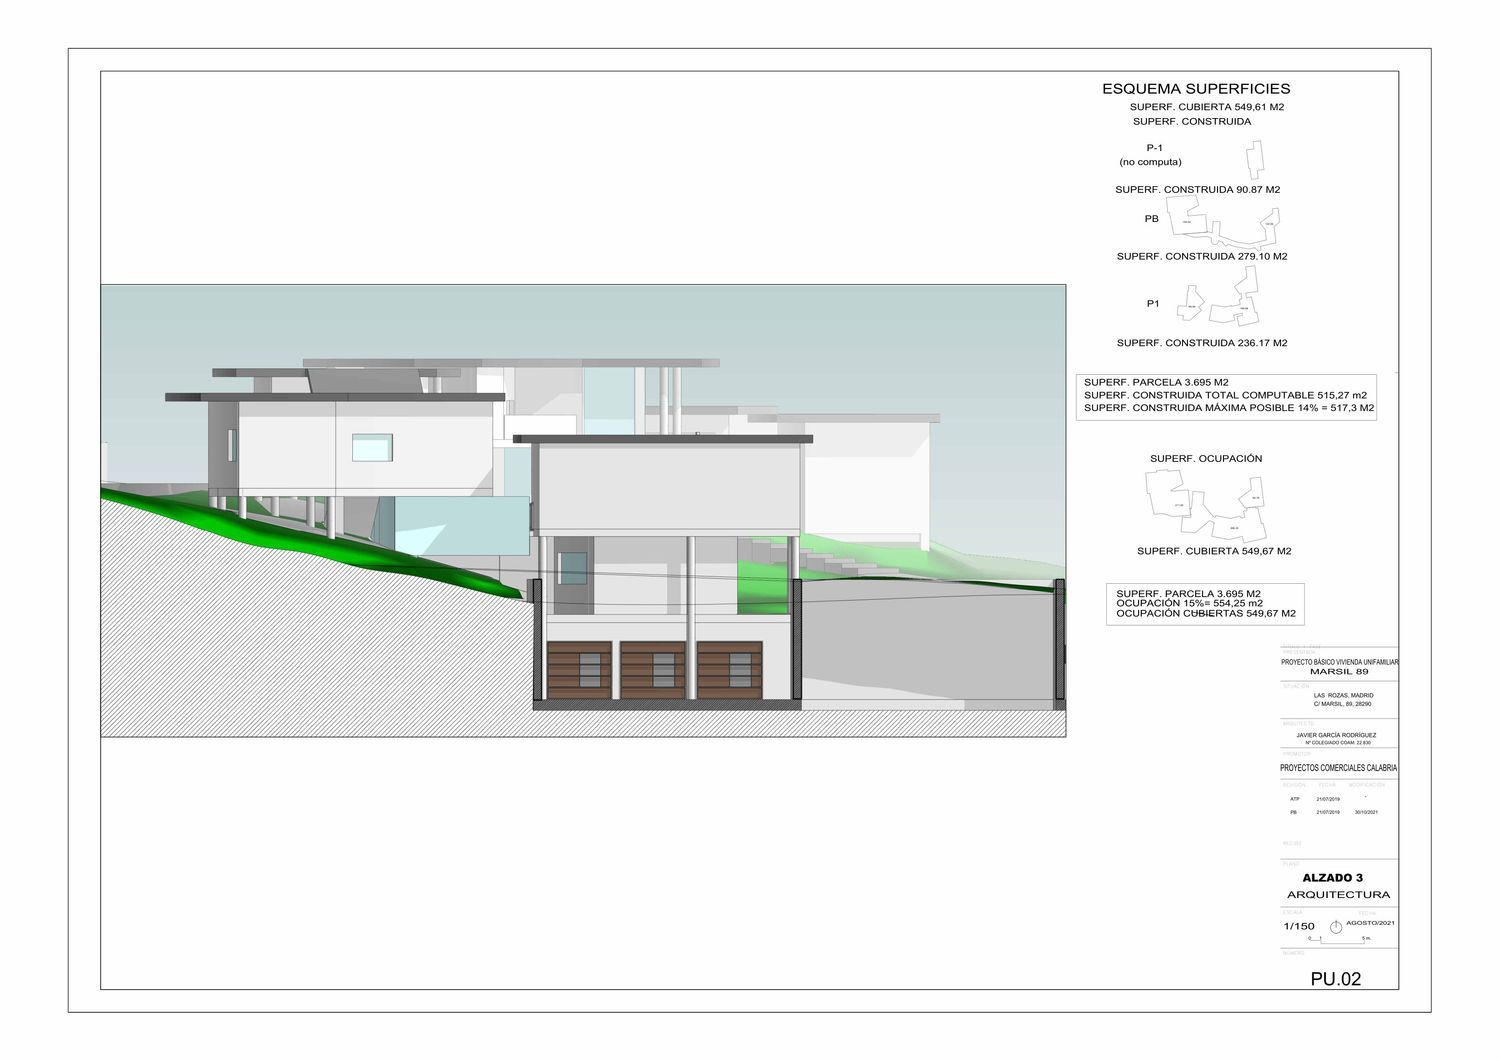Click the P-1 basement floor outline
Image resolution: width=1500 pixels, height=1061 pixels.
click(1253, 160)
